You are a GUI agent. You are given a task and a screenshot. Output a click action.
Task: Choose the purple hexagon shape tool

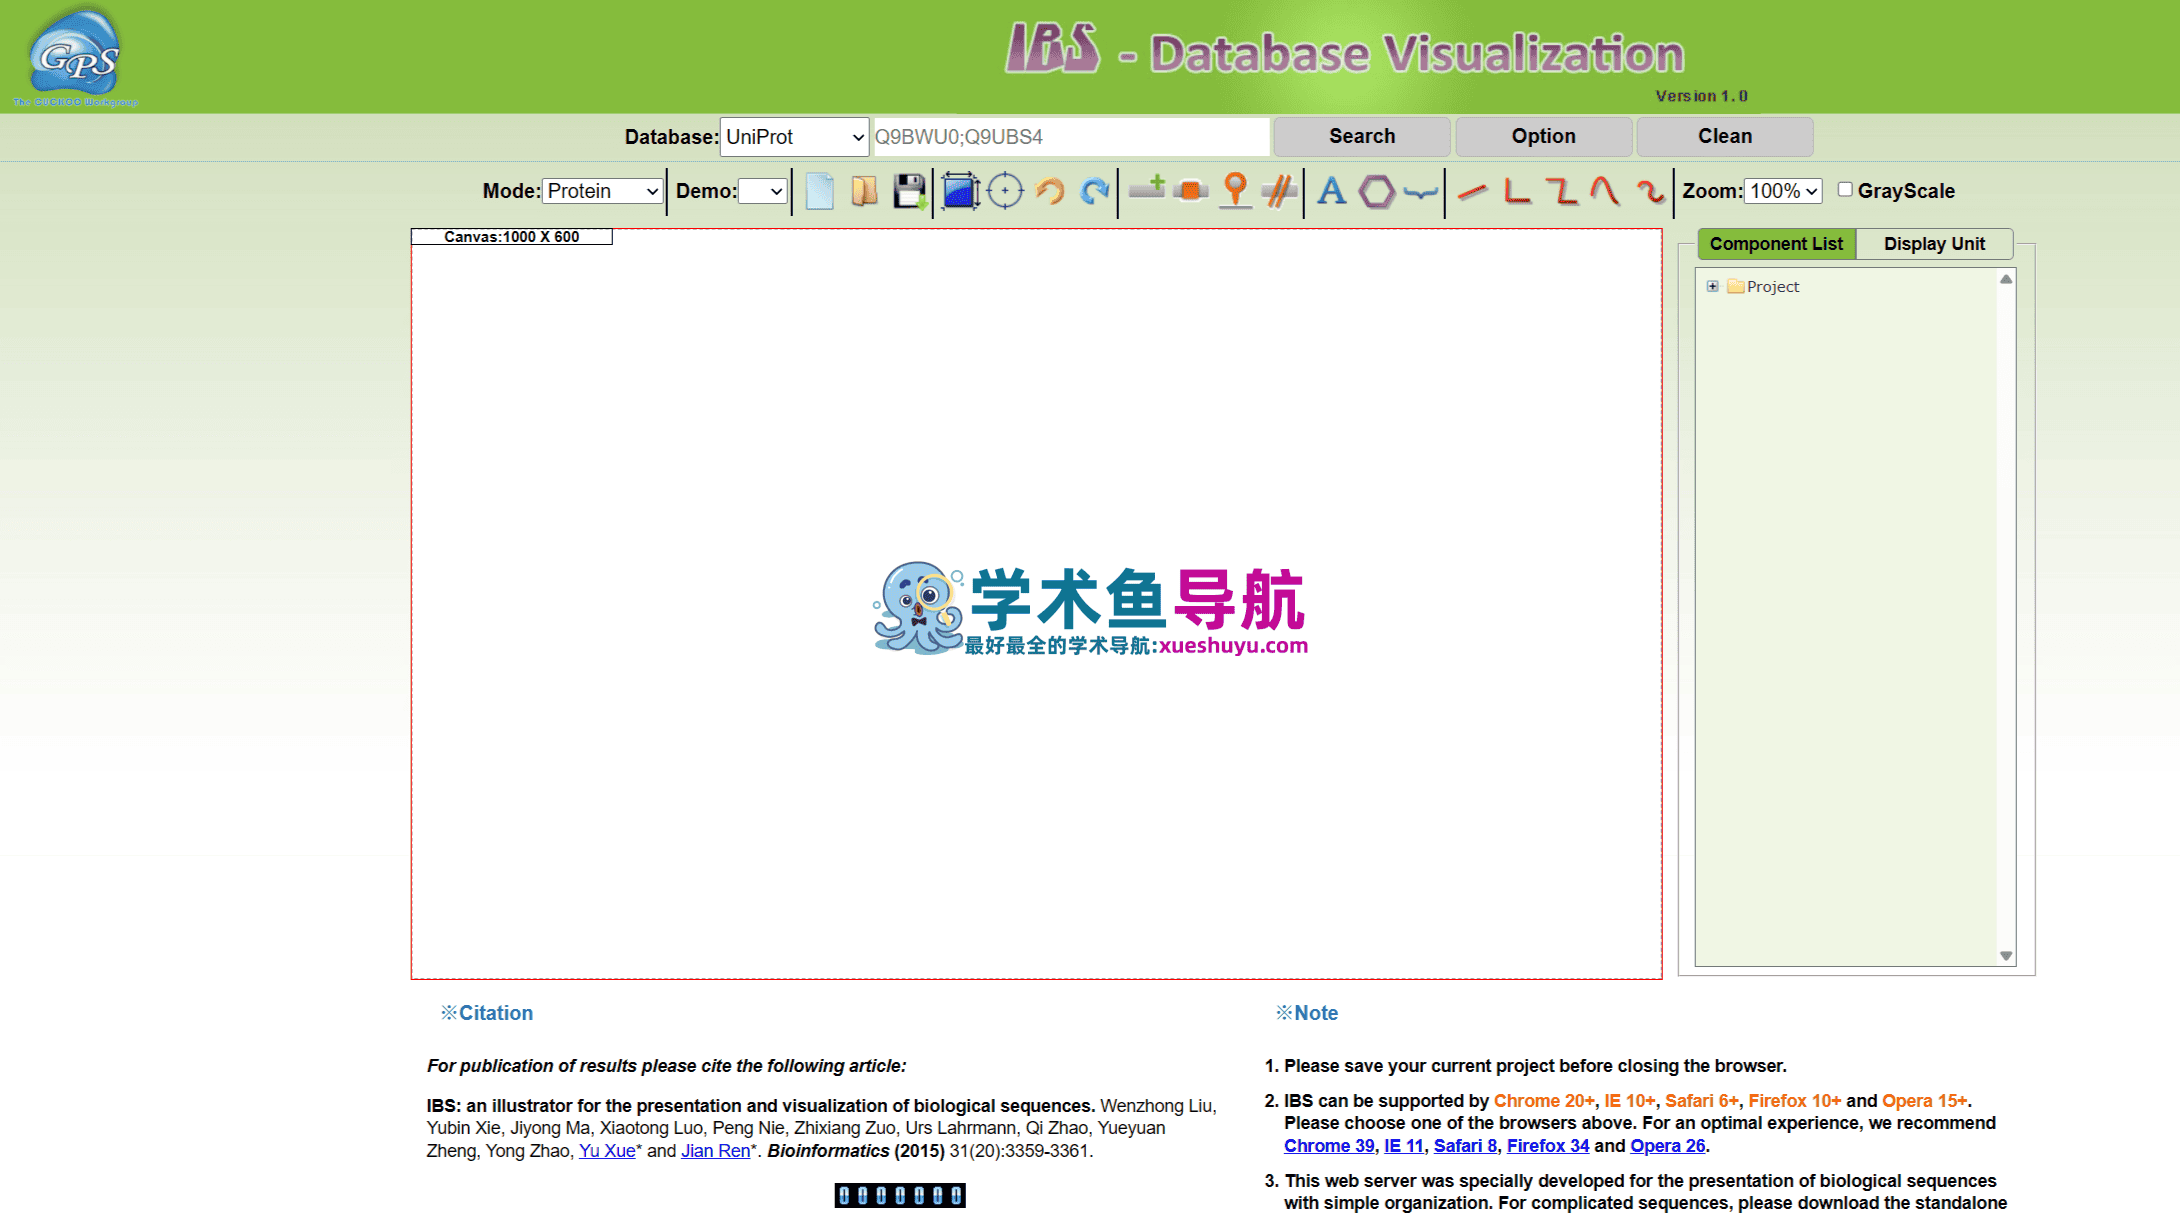point(1377,191)
